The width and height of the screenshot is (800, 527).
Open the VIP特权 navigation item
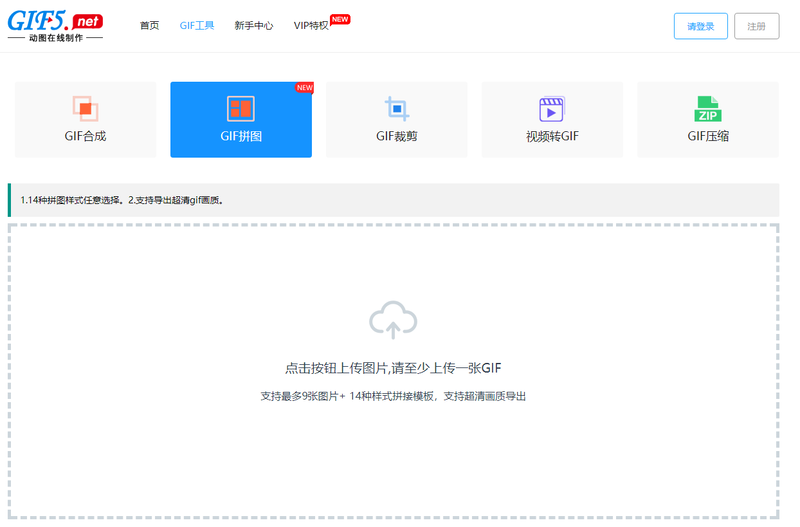point(311,26)
